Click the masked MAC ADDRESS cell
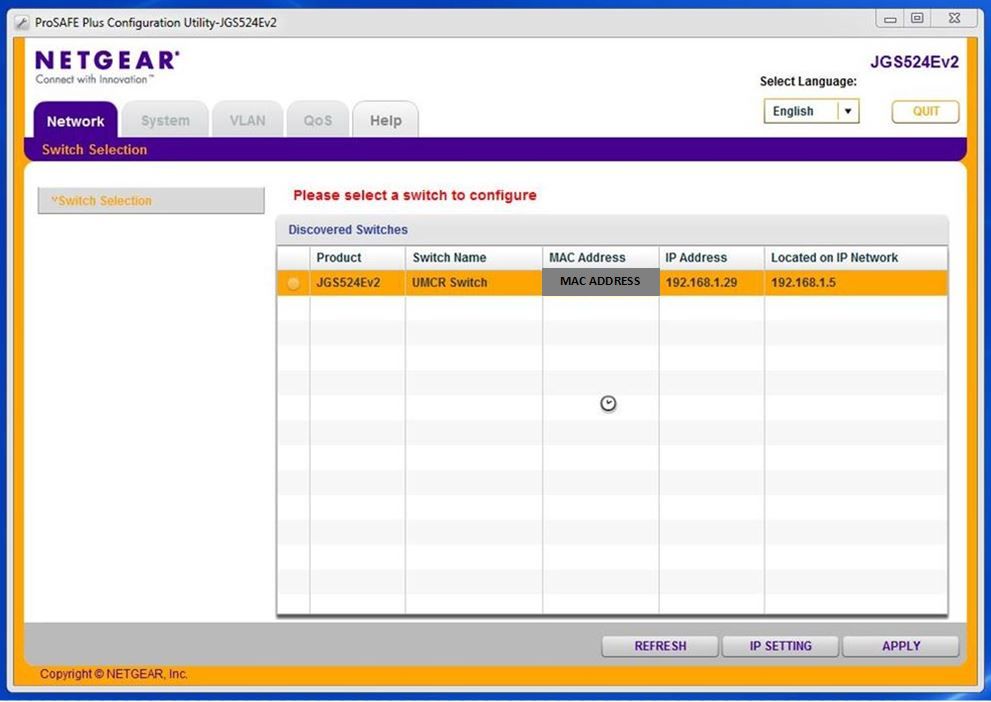Image resolution: width=991 pixels, height=702 pixels. click(x=600, y=282)
